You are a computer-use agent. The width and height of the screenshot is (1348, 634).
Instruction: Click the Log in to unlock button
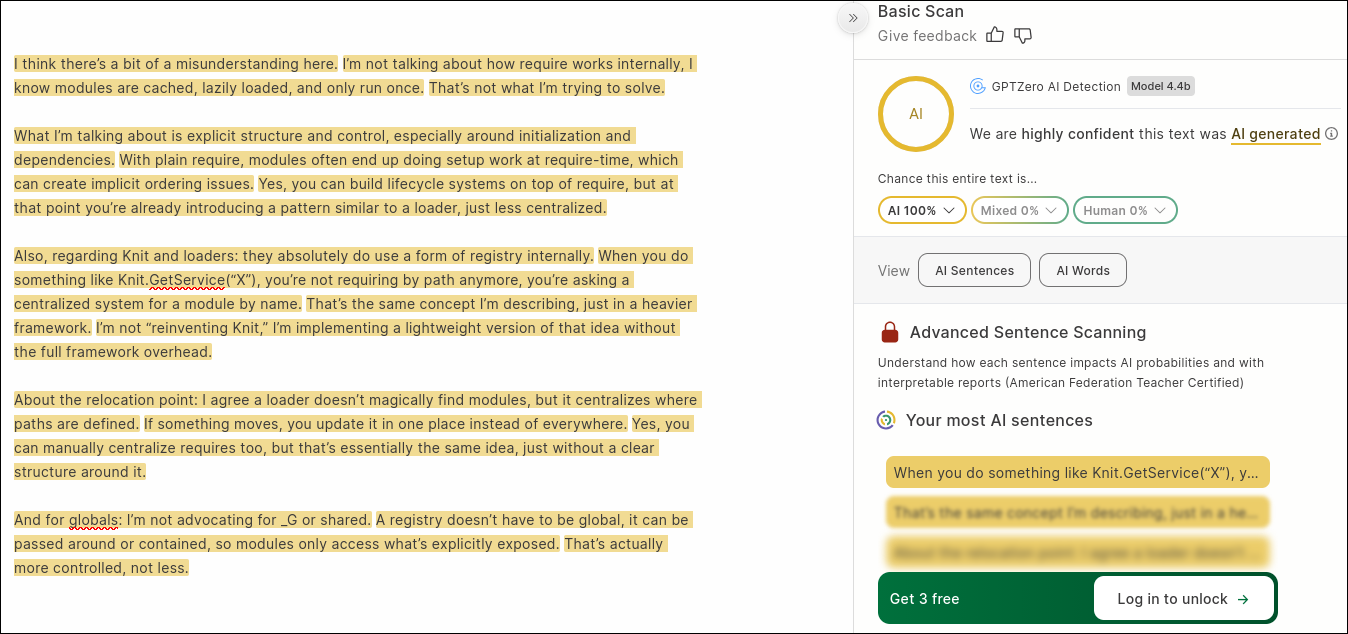[1184, 599]
